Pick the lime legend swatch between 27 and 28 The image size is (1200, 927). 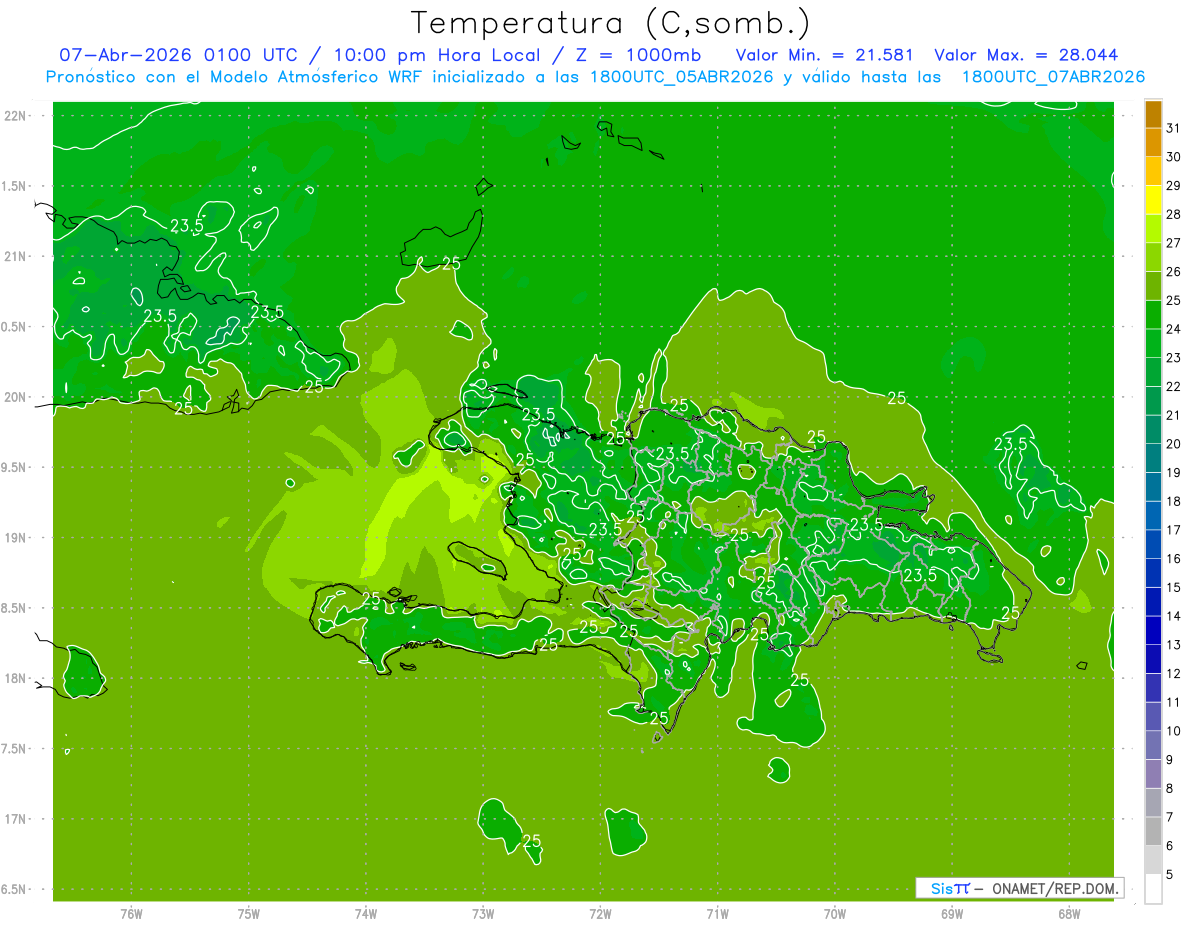1153,229
